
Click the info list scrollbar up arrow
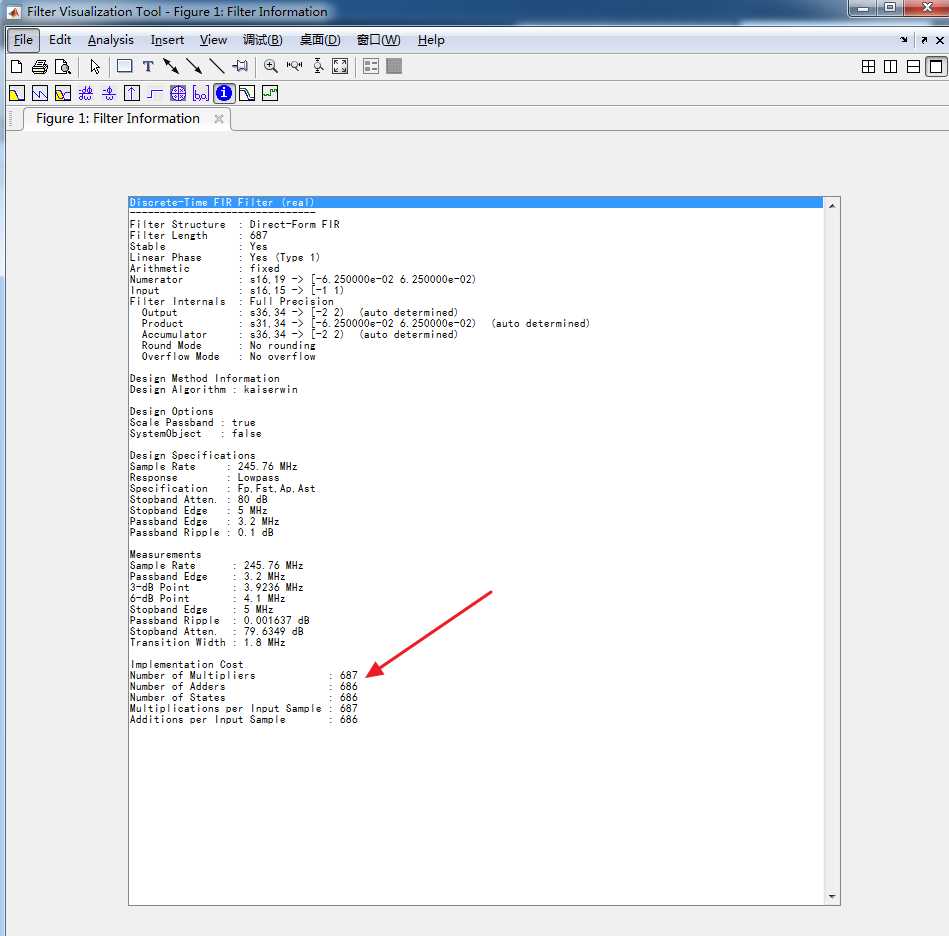[832, 206]
